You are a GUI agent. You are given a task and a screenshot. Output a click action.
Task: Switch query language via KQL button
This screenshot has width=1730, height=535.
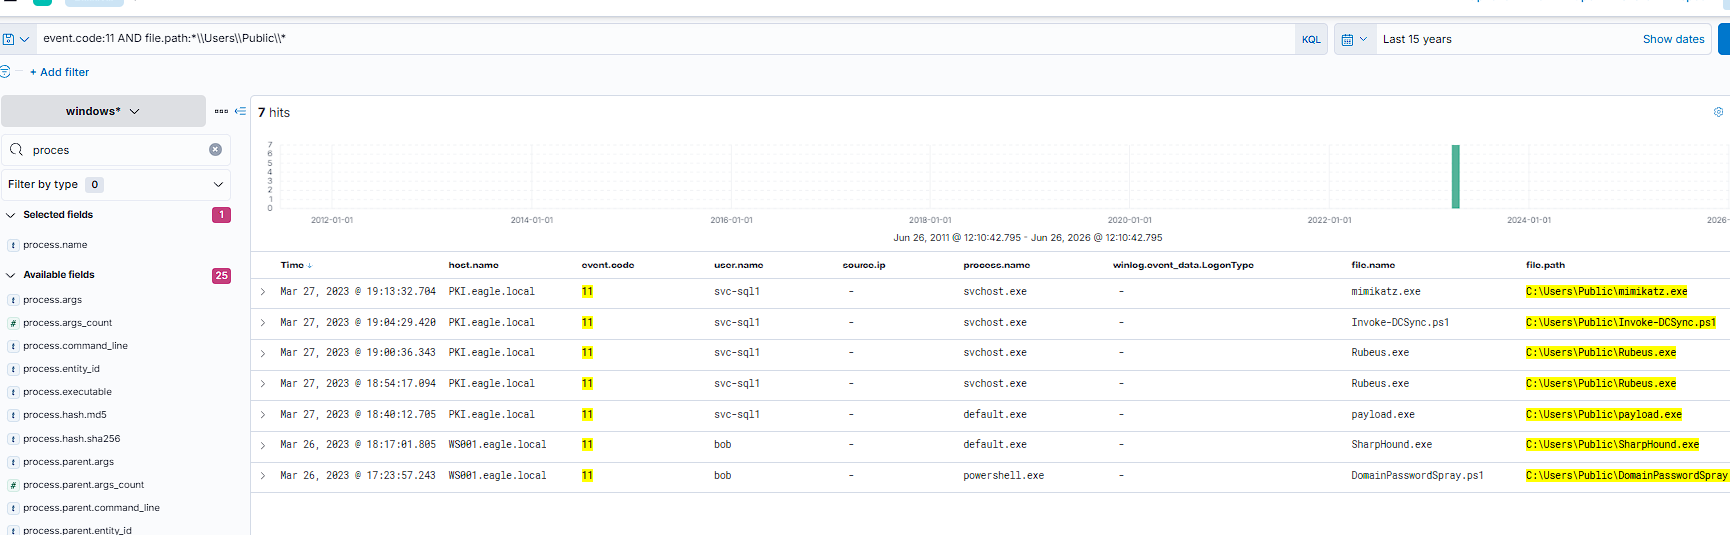[x=1311, y=39]
